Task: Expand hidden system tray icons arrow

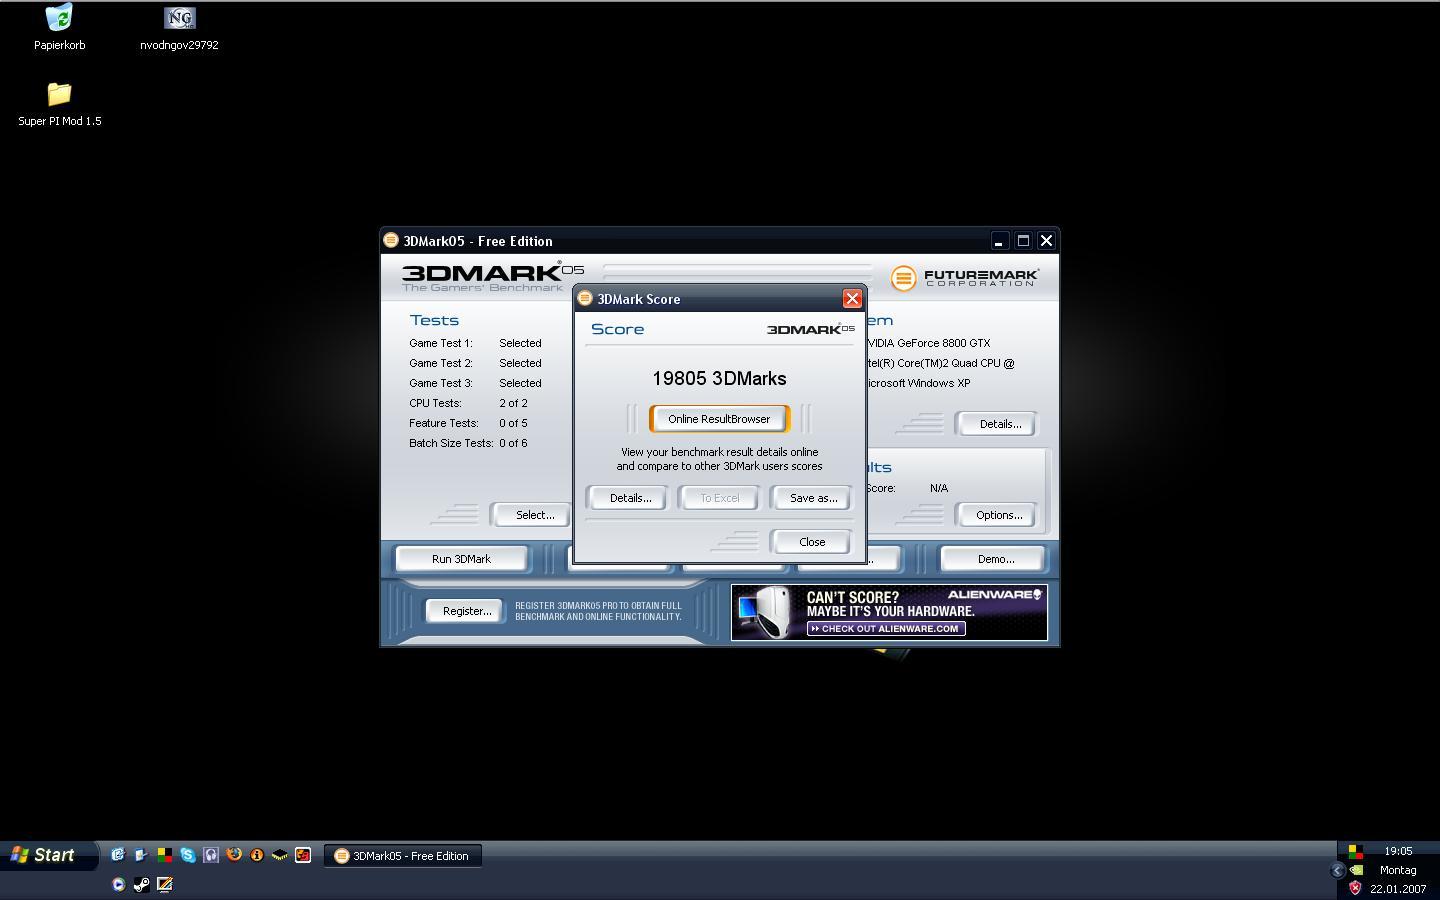Action: tap(1337, 870)
